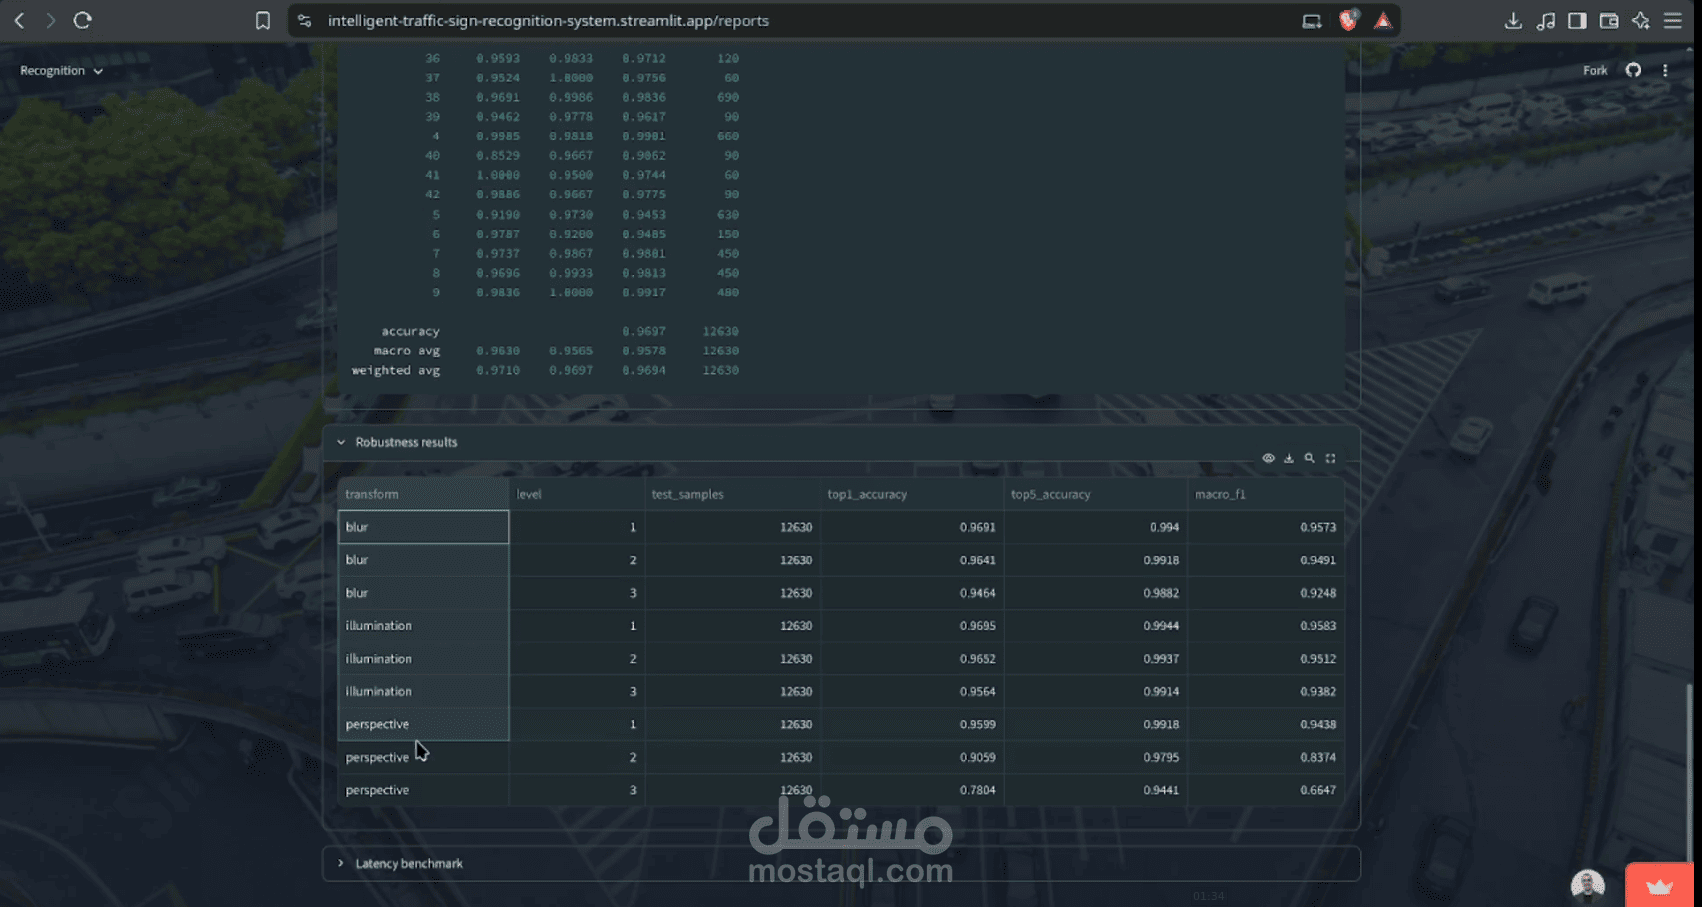Viewport: 1702px width, 907px height.
Task: Open the Streamlit three-dot app menu
Action: click(1665, 70)
